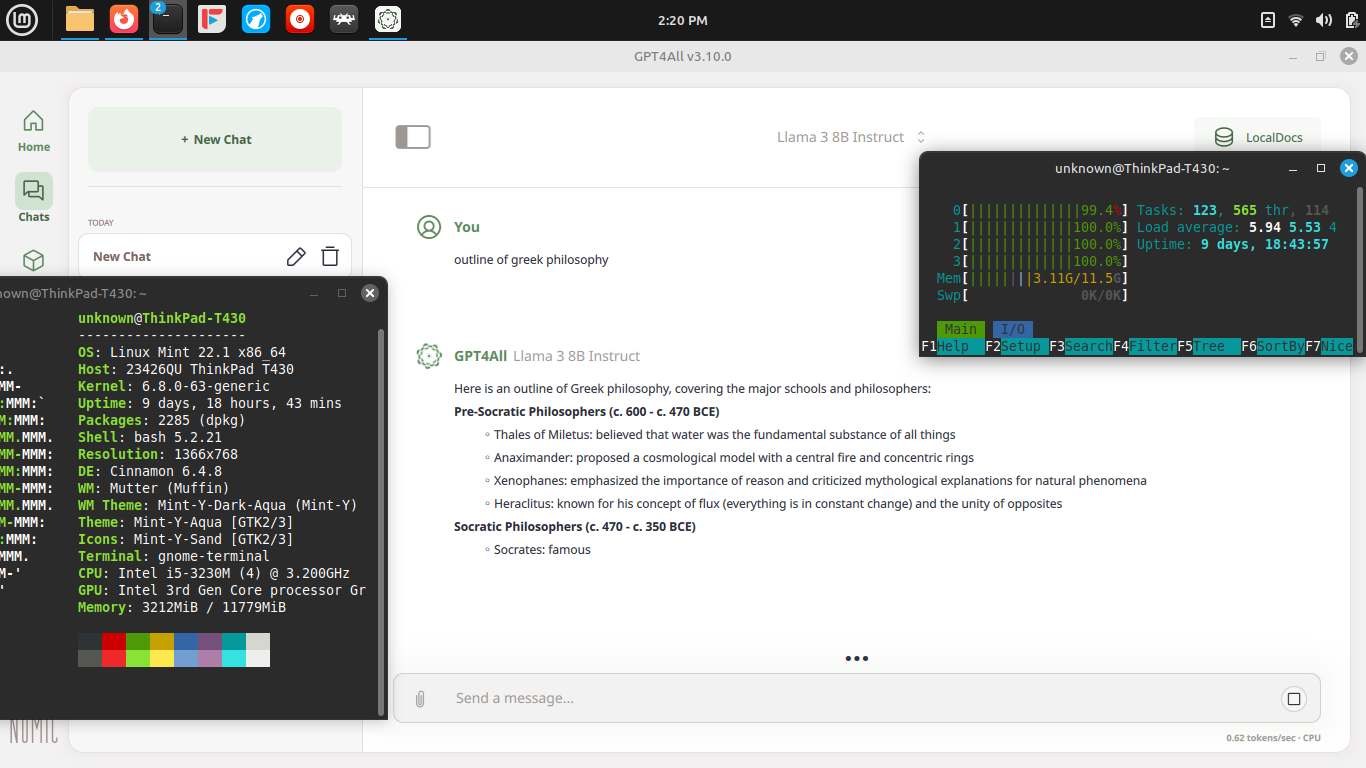This screenshot has height=768, width=1366.
Task: Click the GPT4All response avatar icon
Action: (x=429, y=356)
